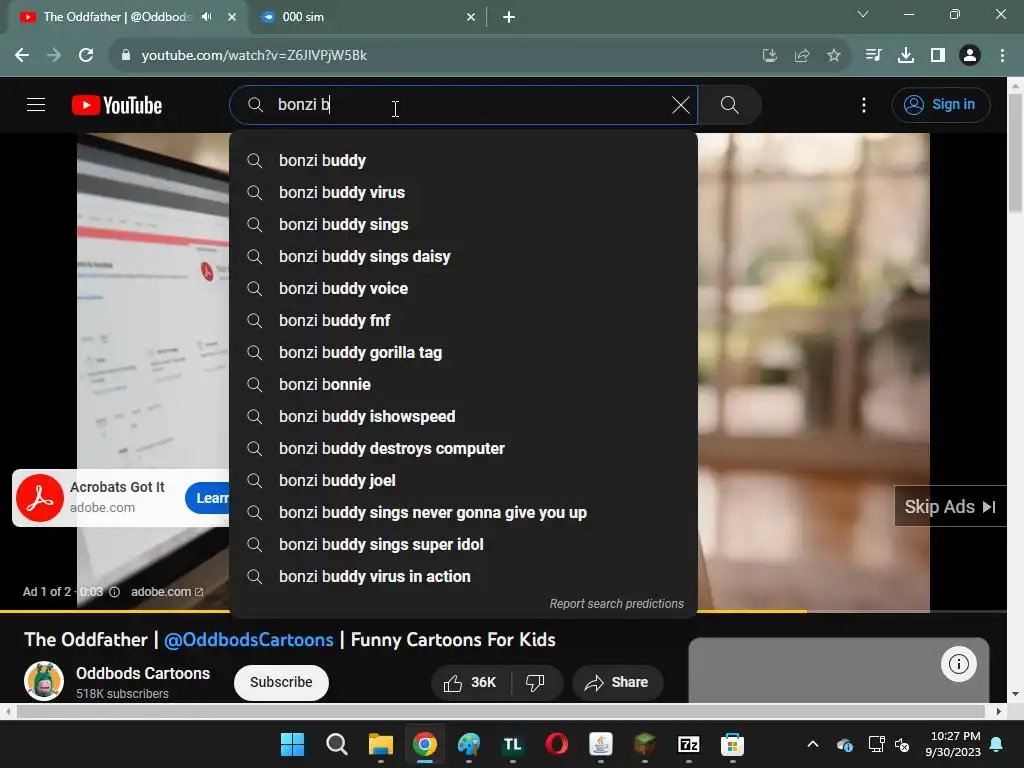Open a new browser tab
The image size is (1024, 768).
pos(509,17)
